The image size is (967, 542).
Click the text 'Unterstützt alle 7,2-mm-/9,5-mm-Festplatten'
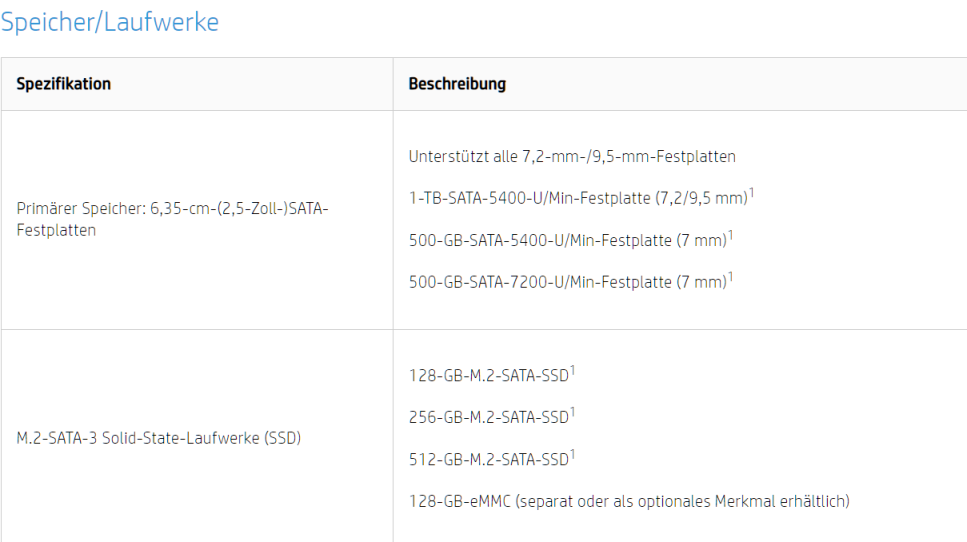coord(572,157)
